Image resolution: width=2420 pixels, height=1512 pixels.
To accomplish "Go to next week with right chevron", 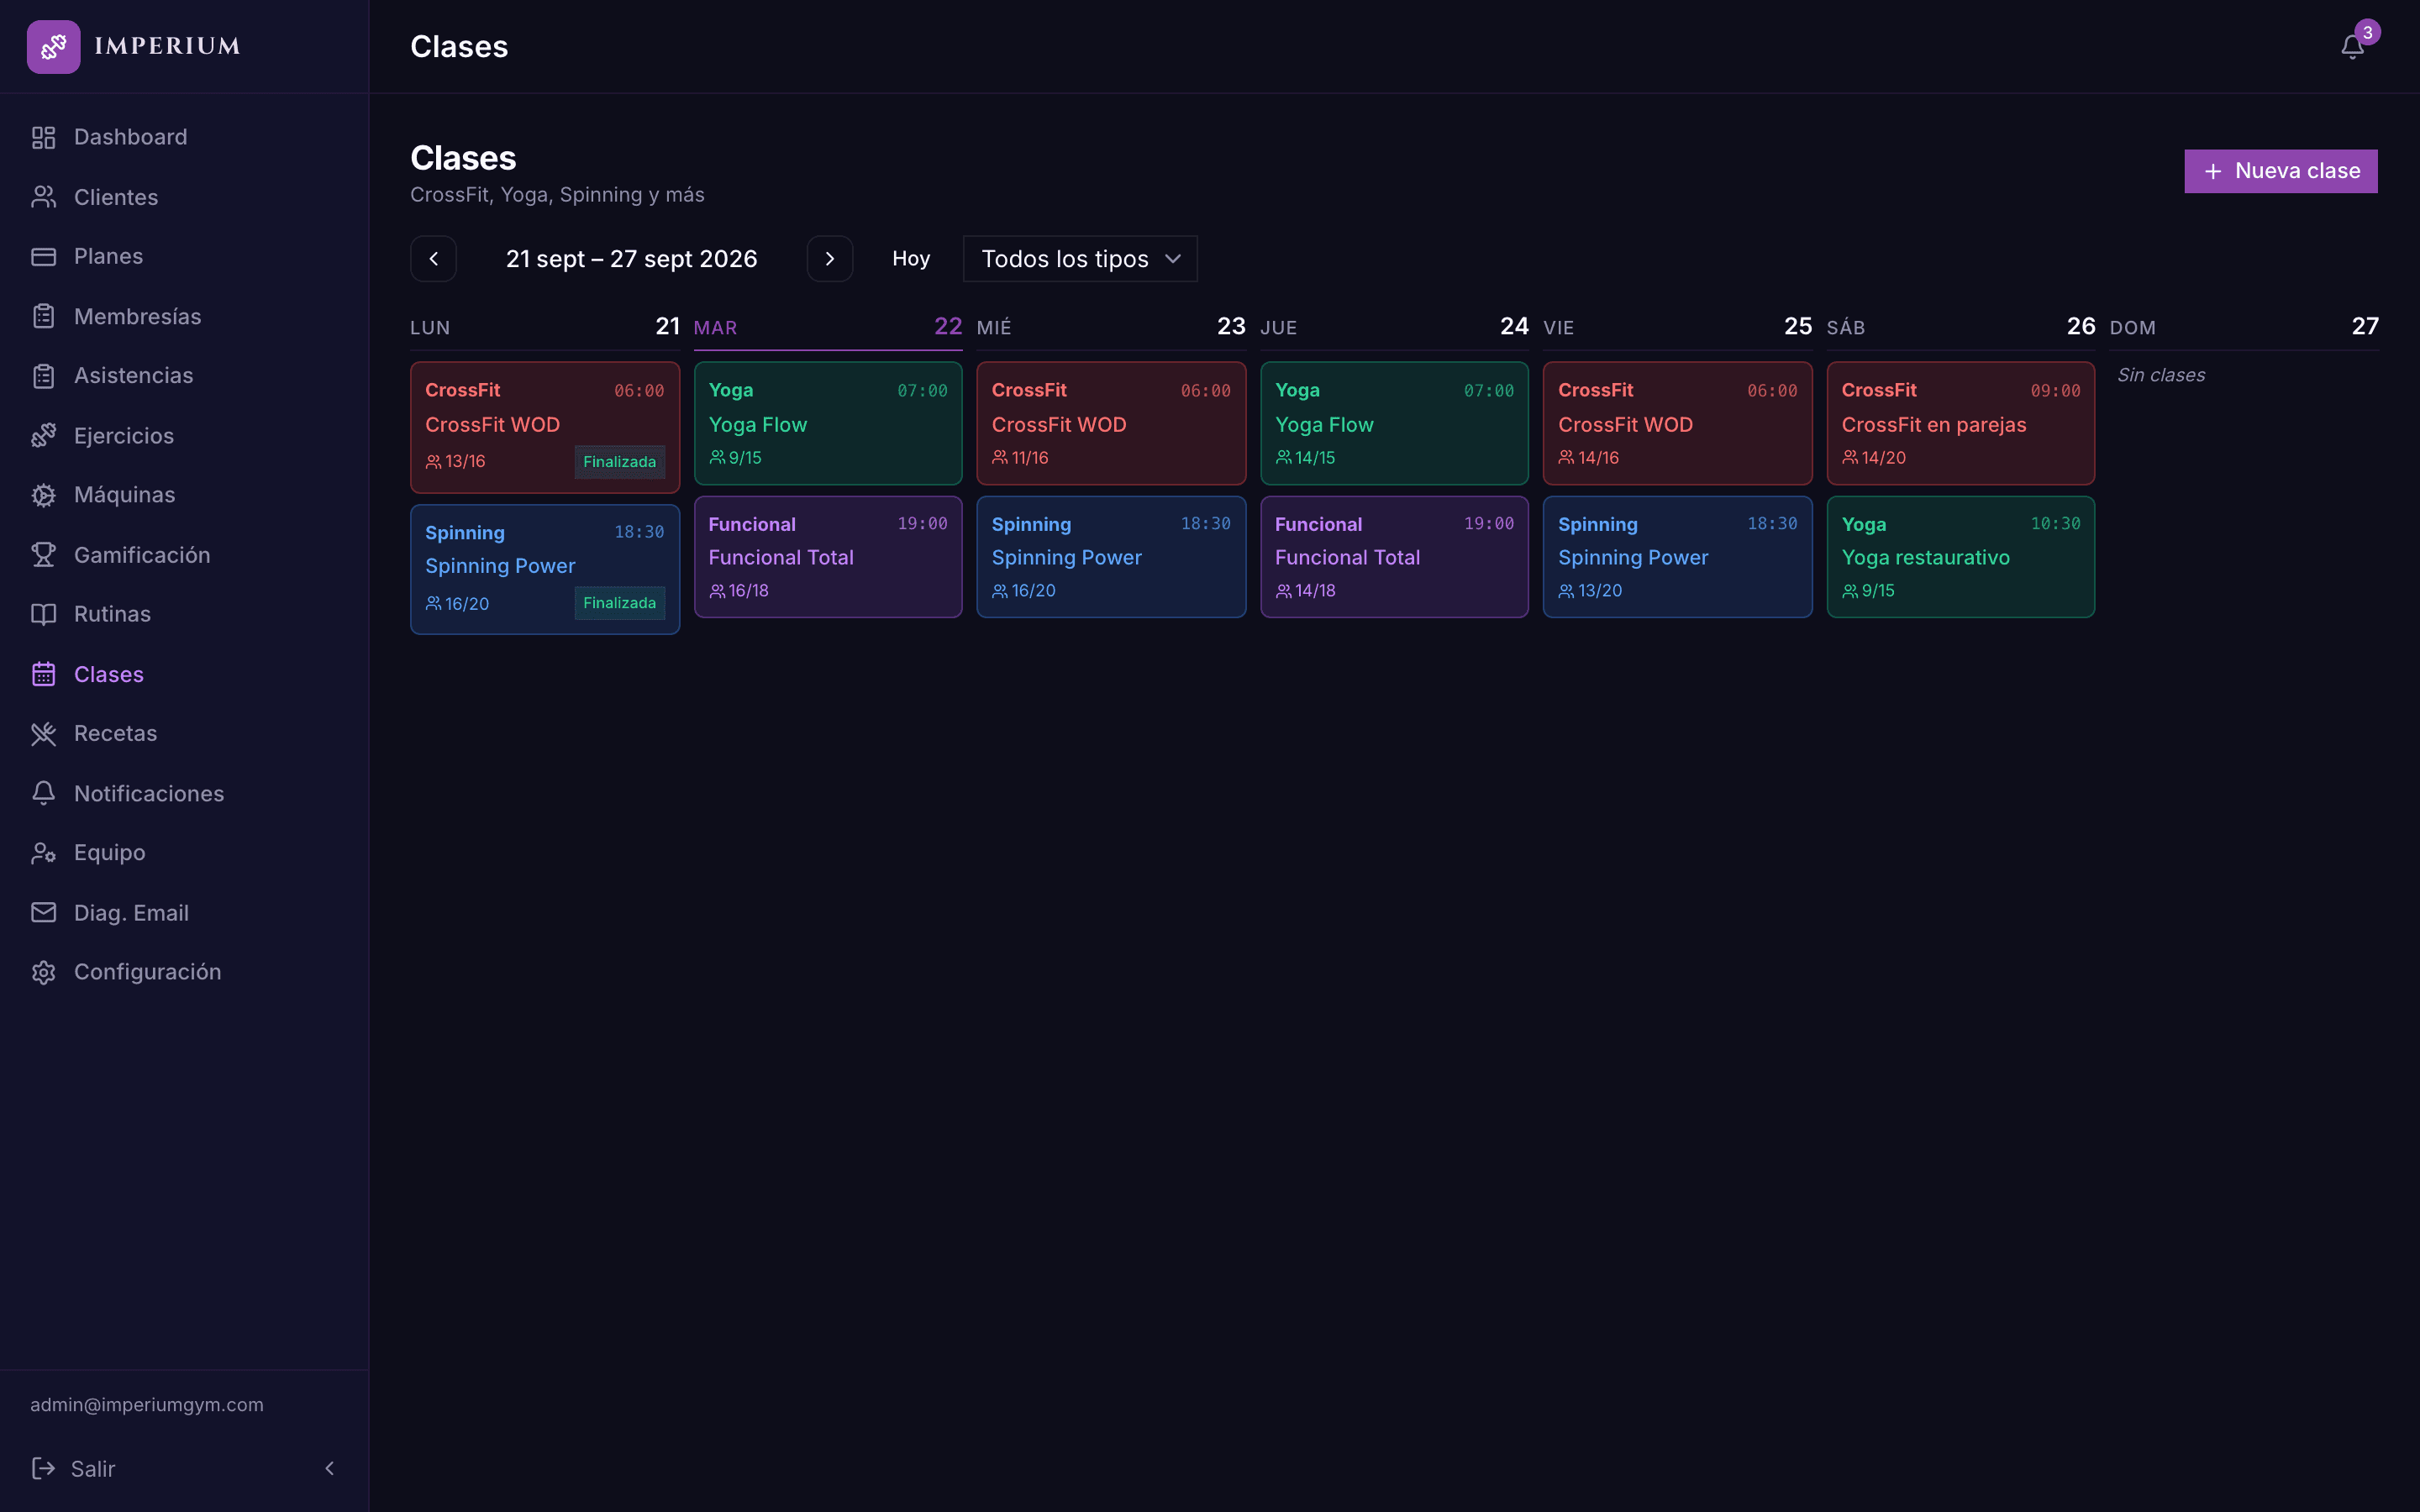I will [830, 259].
